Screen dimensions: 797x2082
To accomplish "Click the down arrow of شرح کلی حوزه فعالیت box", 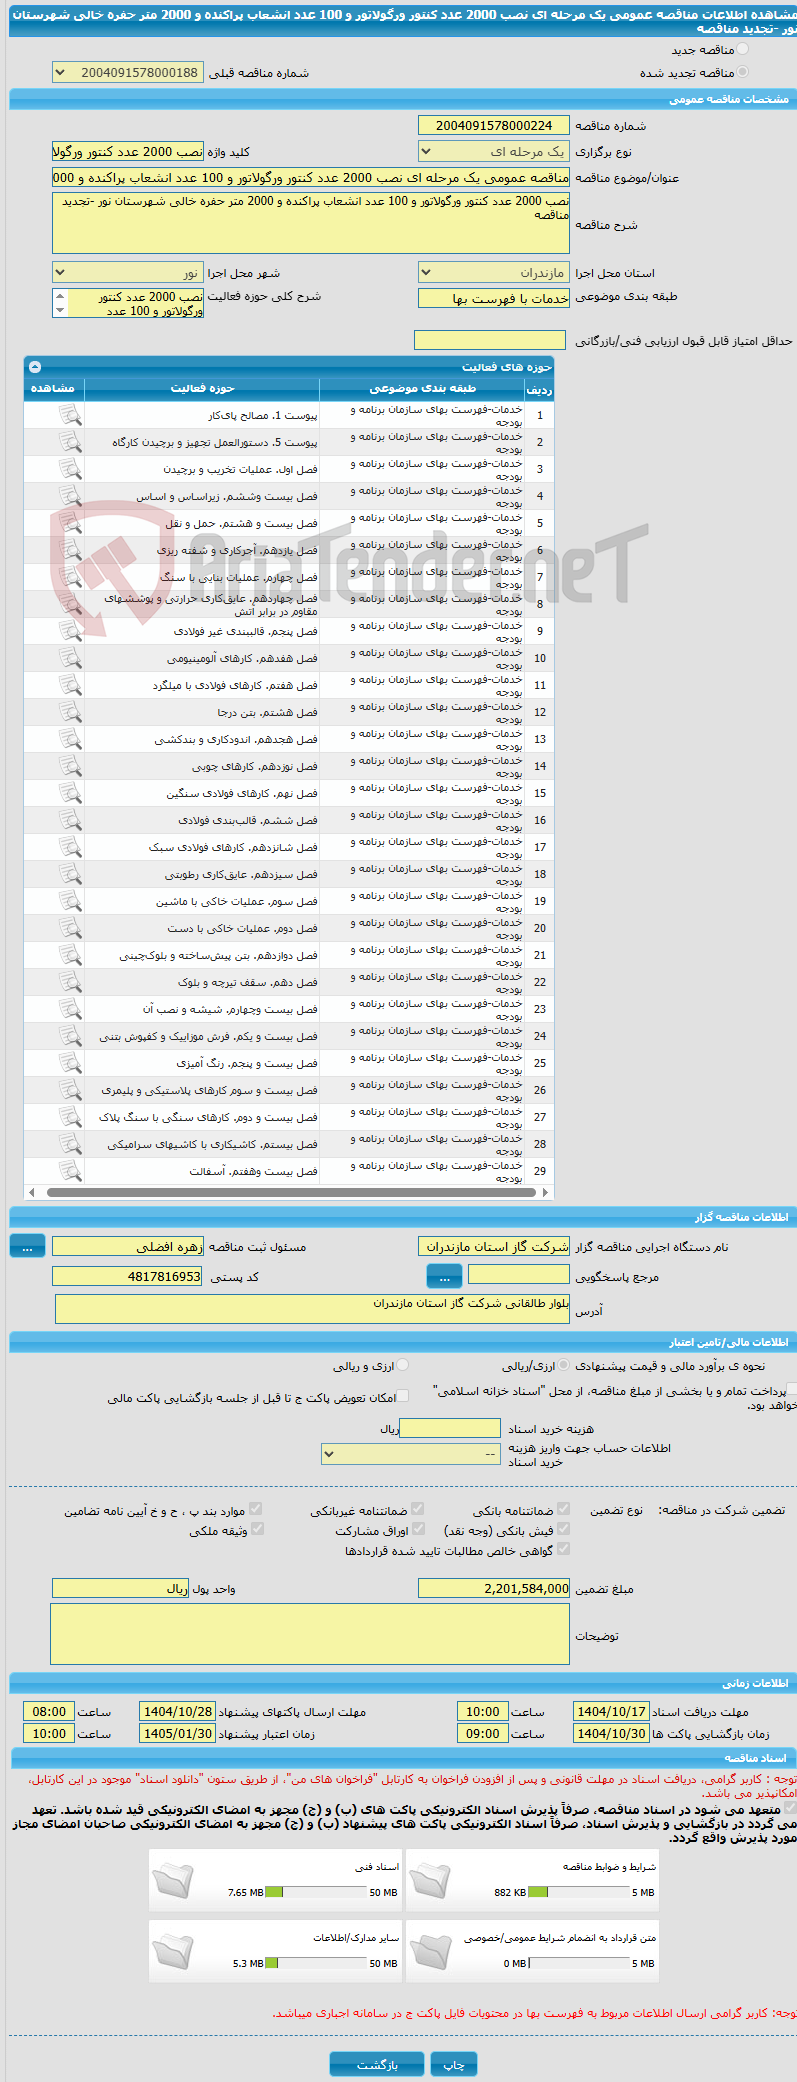I will click(60, 311).
